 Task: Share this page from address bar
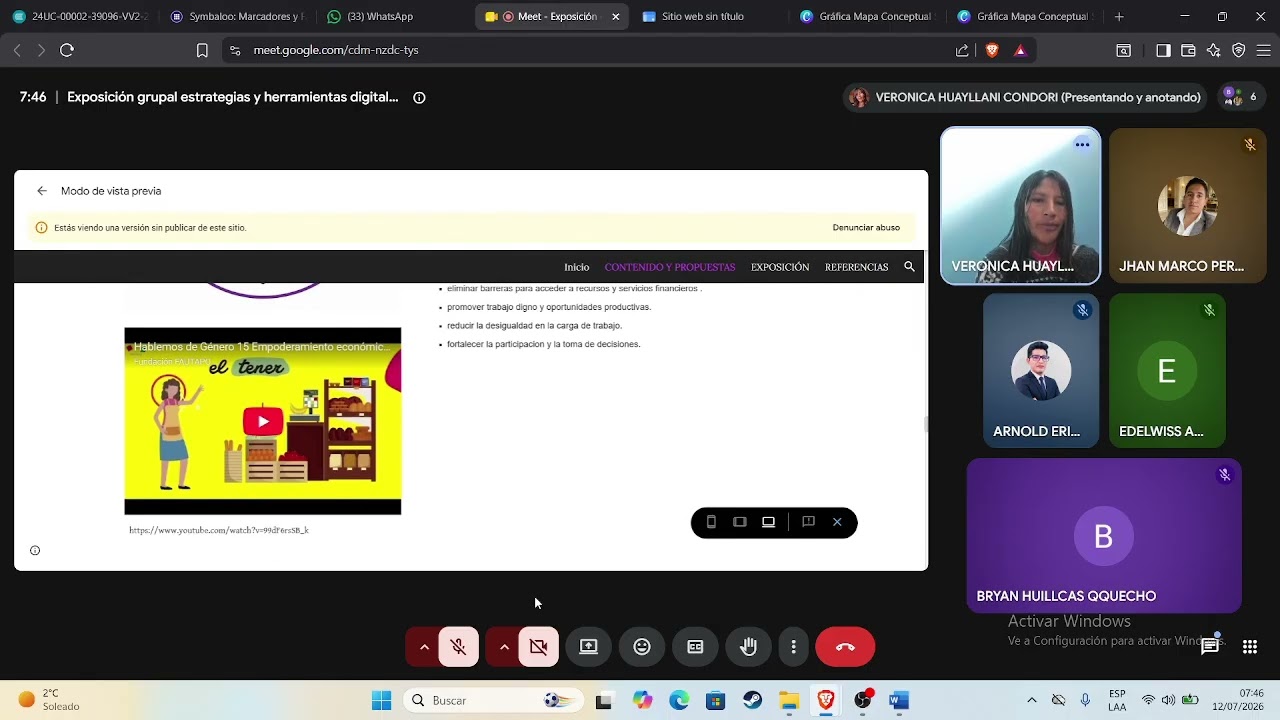pos(962,50)
